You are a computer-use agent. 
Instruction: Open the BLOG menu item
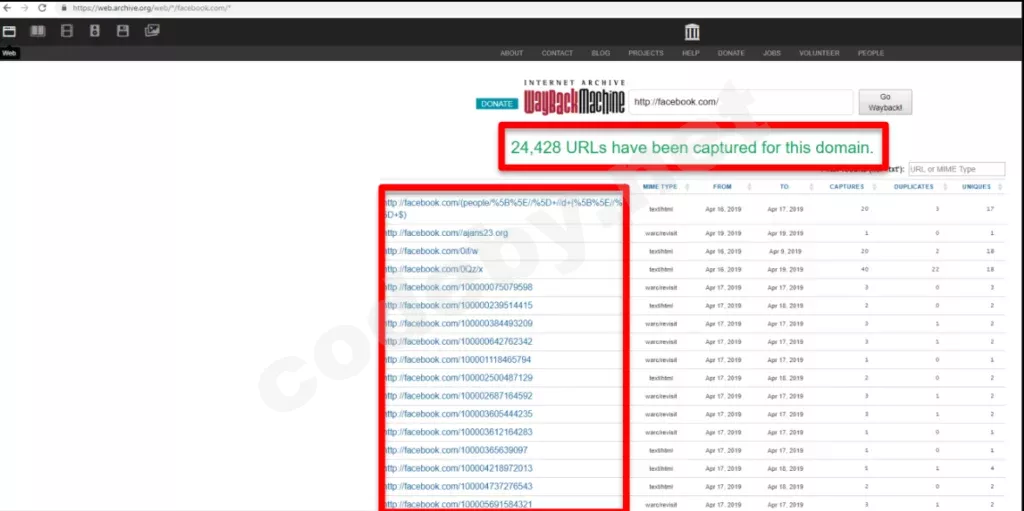[x=600, y=53]
